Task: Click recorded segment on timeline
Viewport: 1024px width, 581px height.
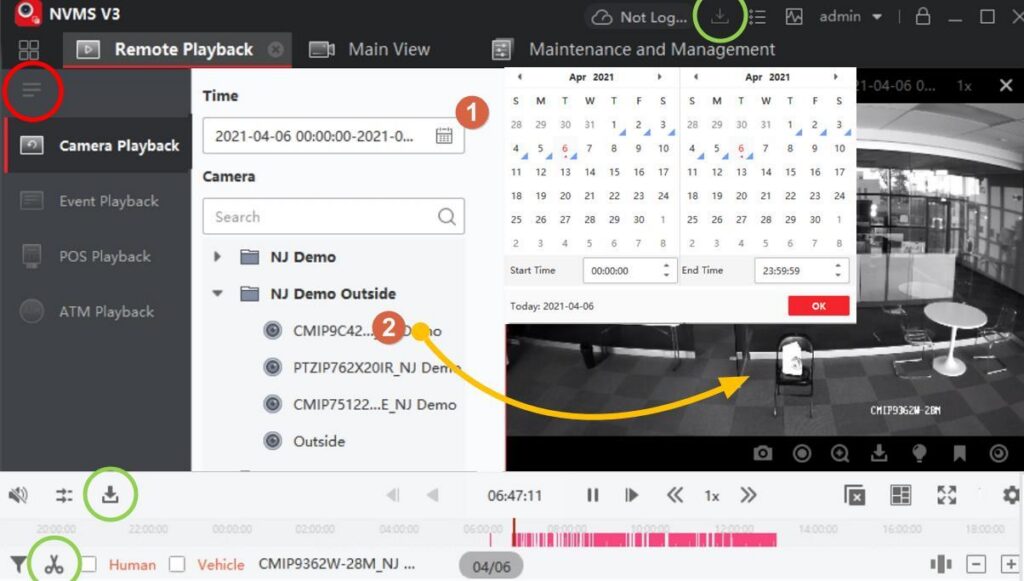Action: 645,539
